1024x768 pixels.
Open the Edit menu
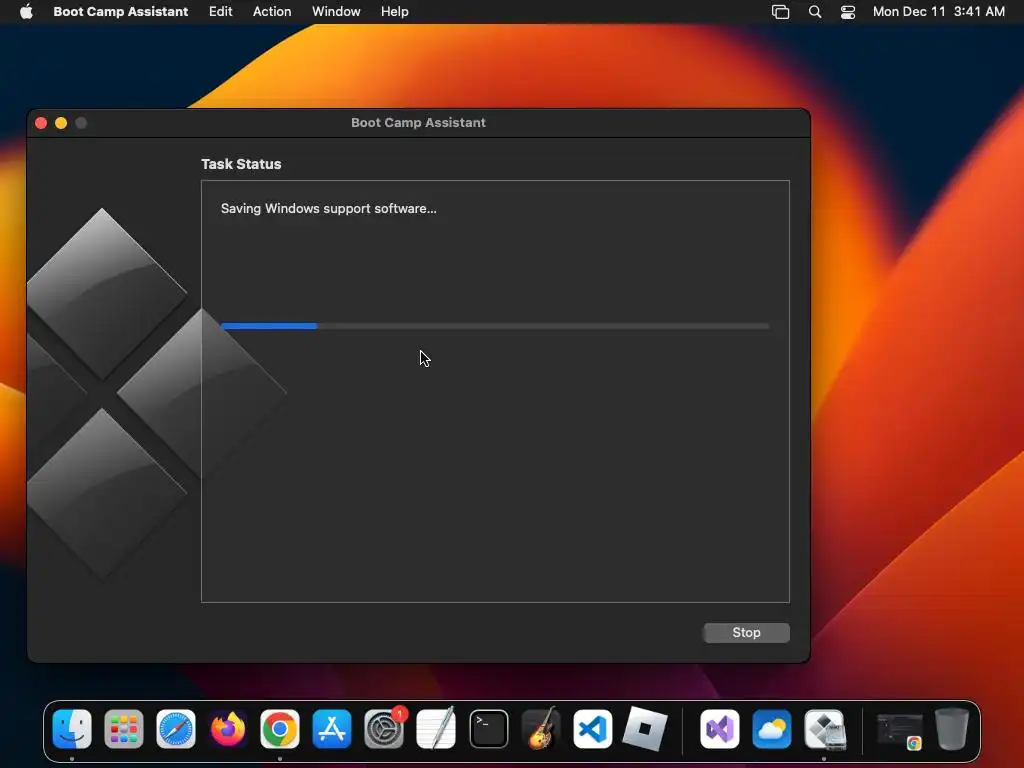point(220,12)
